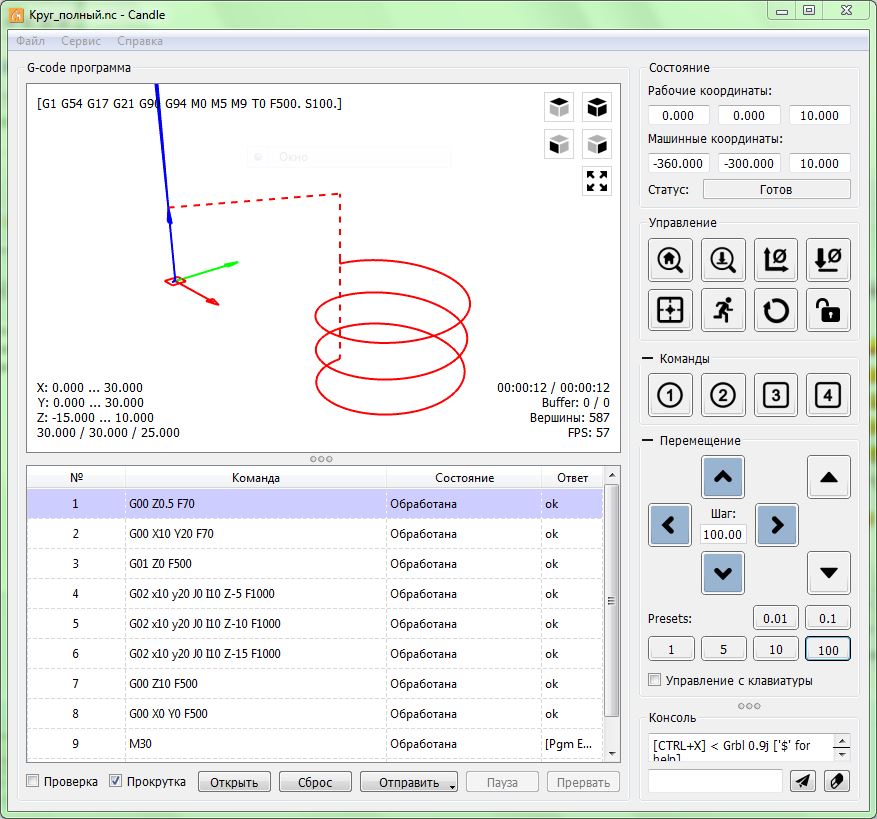
Task: Select the 0.01 step preset button
Action: pos(775,619)
